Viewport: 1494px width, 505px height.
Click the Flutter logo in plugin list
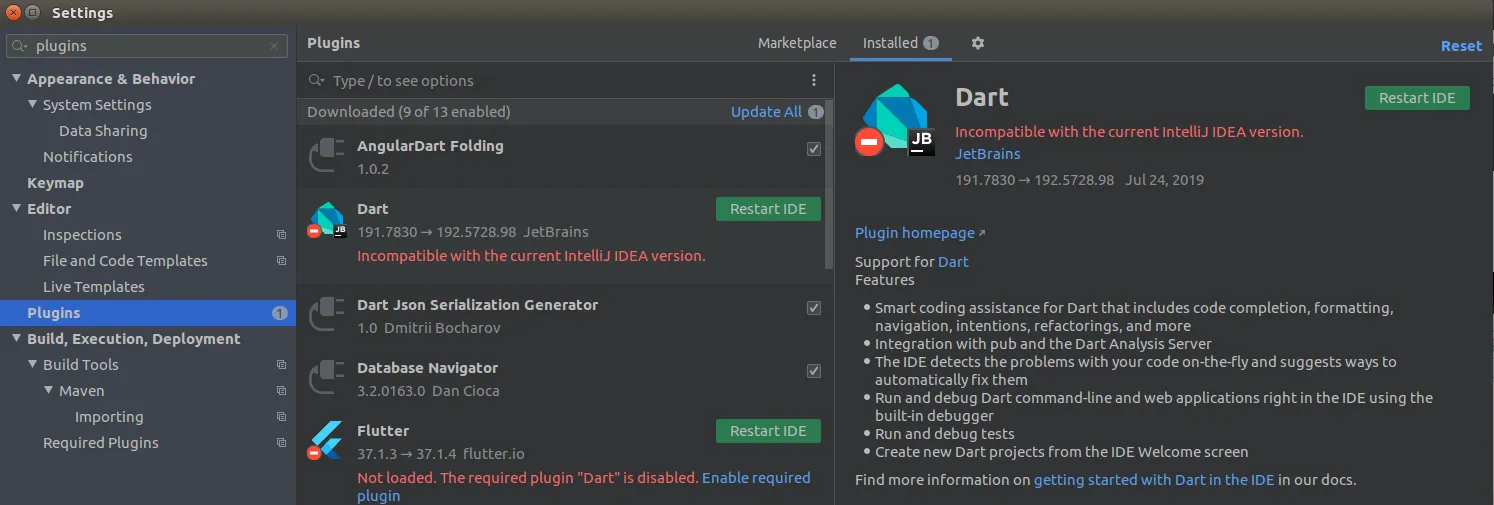click(326, 441)
